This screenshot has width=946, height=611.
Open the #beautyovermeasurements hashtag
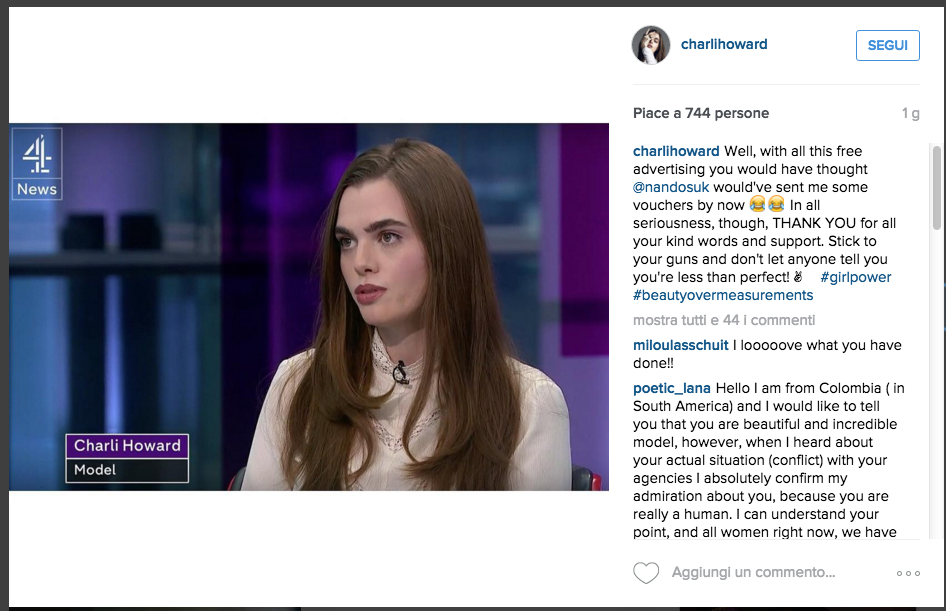coord(723,295)
